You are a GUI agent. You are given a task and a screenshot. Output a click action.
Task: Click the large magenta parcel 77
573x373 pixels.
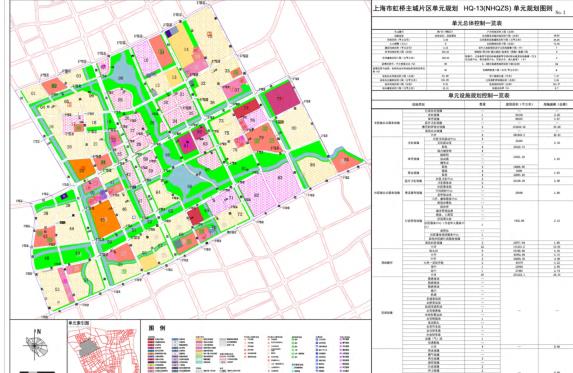tap(282, 98)
